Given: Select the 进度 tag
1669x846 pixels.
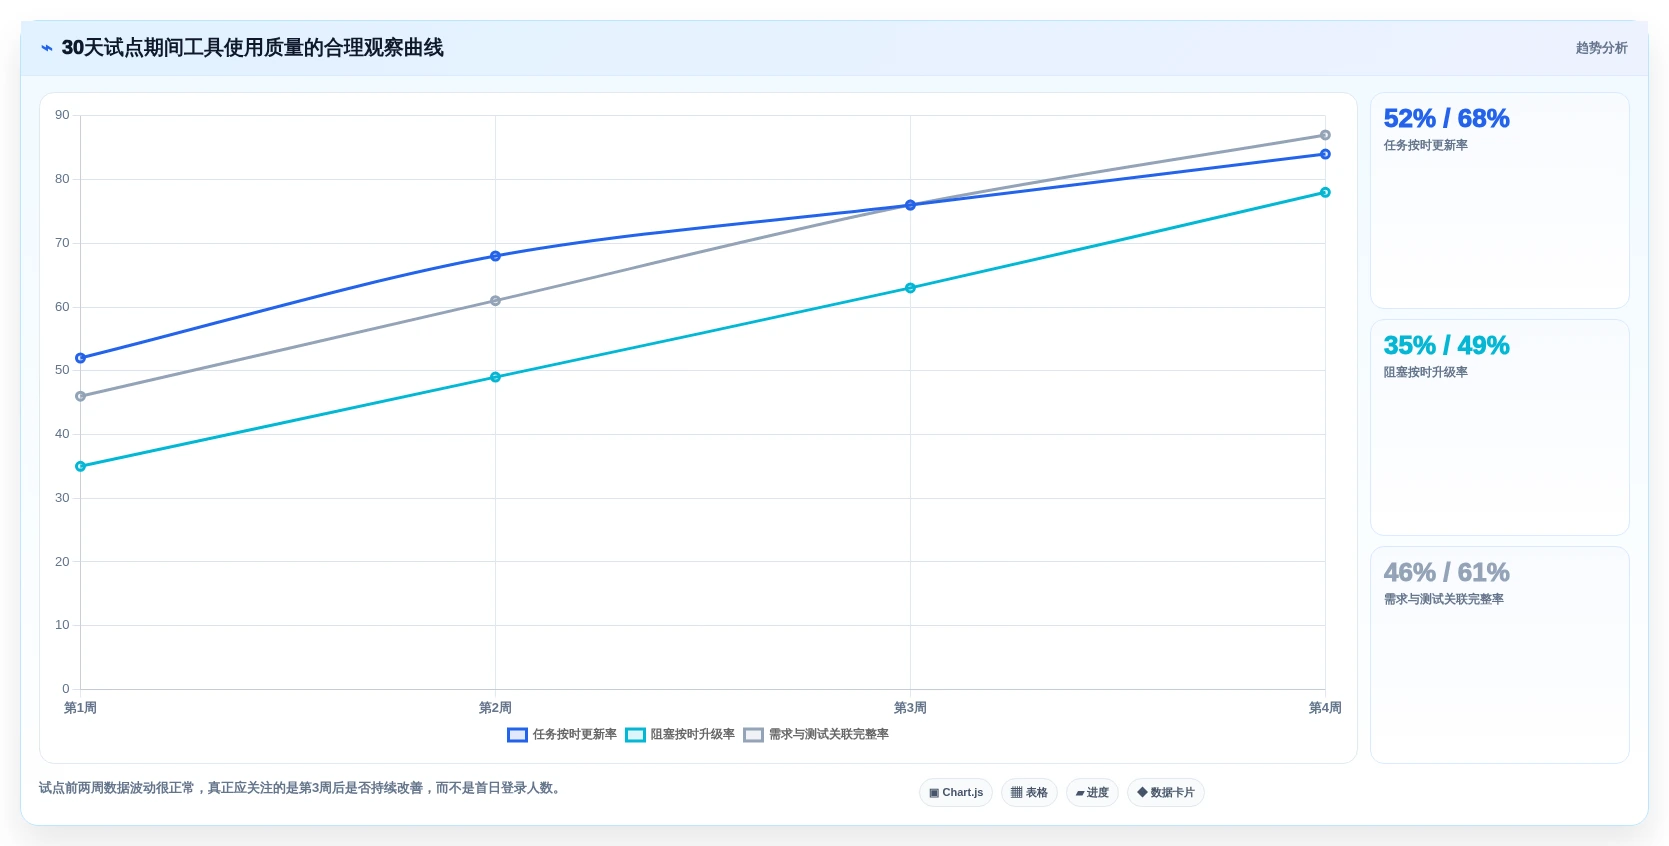Looking at the screenshot, I should (1092, 793).
